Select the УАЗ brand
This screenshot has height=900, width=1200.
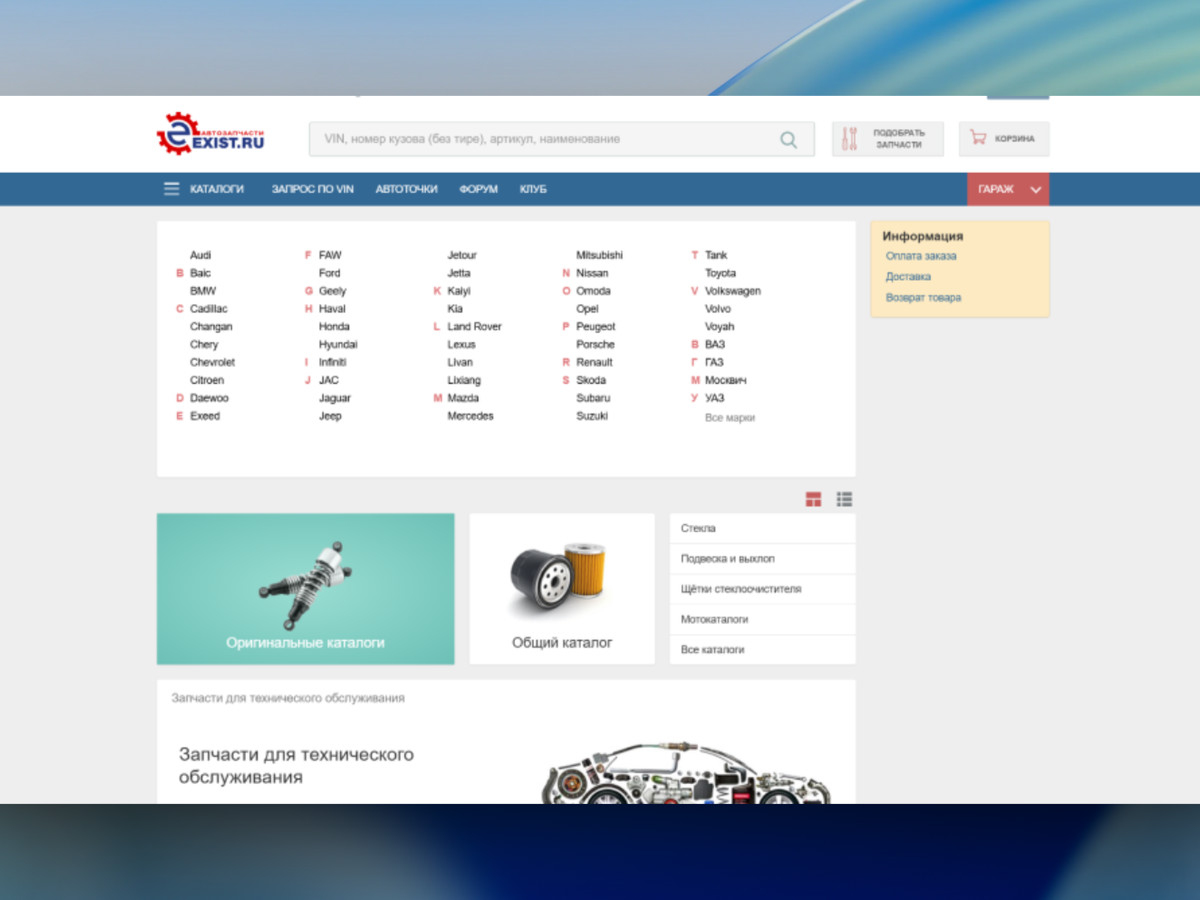click(714, 398)
